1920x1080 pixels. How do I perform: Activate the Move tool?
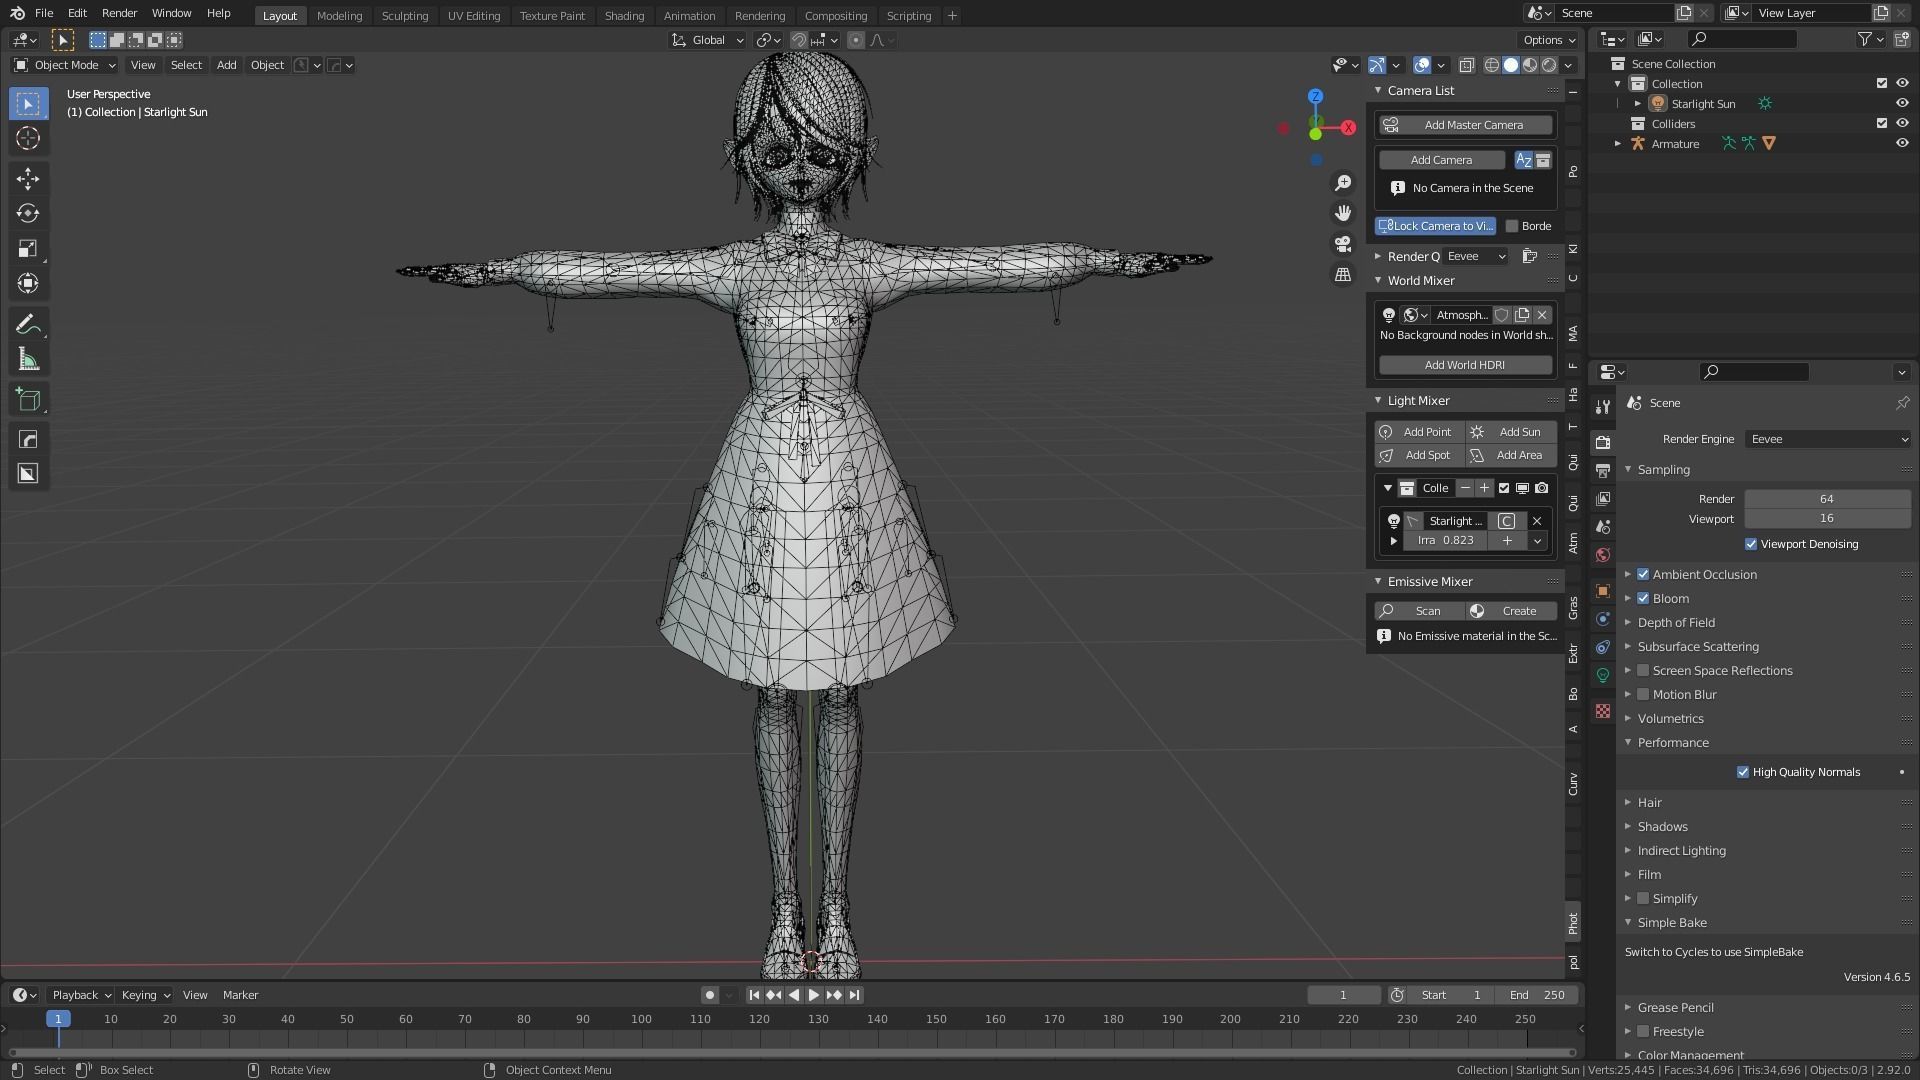[x=28, y=178]
